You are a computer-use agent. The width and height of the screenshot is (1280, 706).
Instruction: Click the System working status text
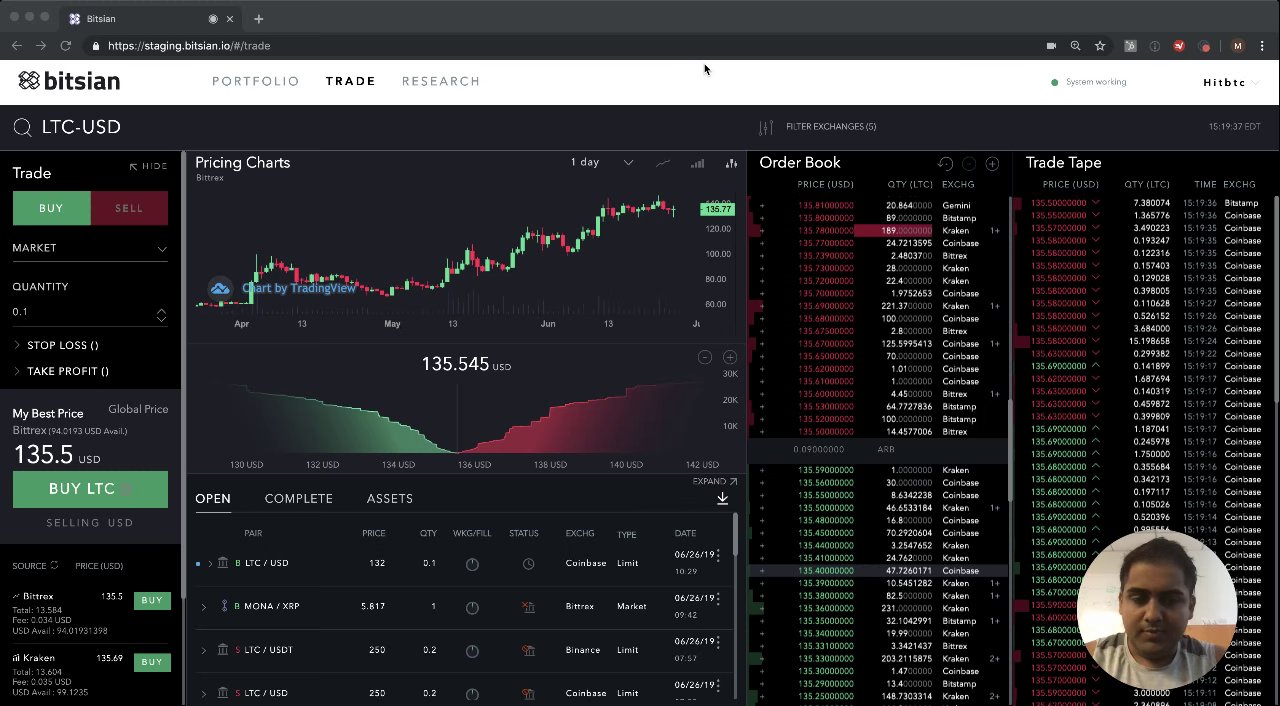coord(1096,82)
